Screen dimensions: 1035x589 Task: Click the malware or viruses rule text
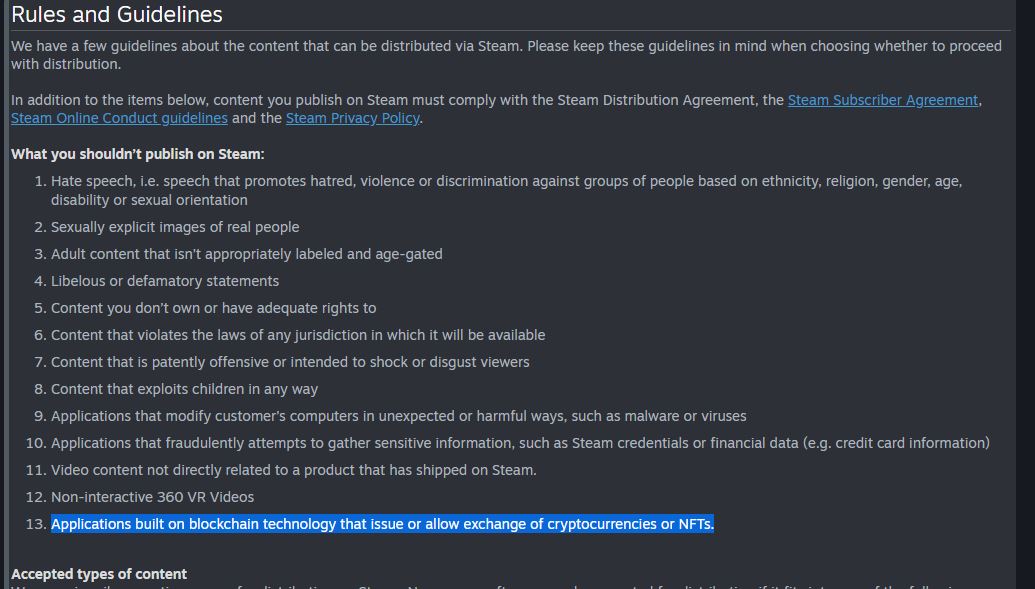[x=399, y=416]
